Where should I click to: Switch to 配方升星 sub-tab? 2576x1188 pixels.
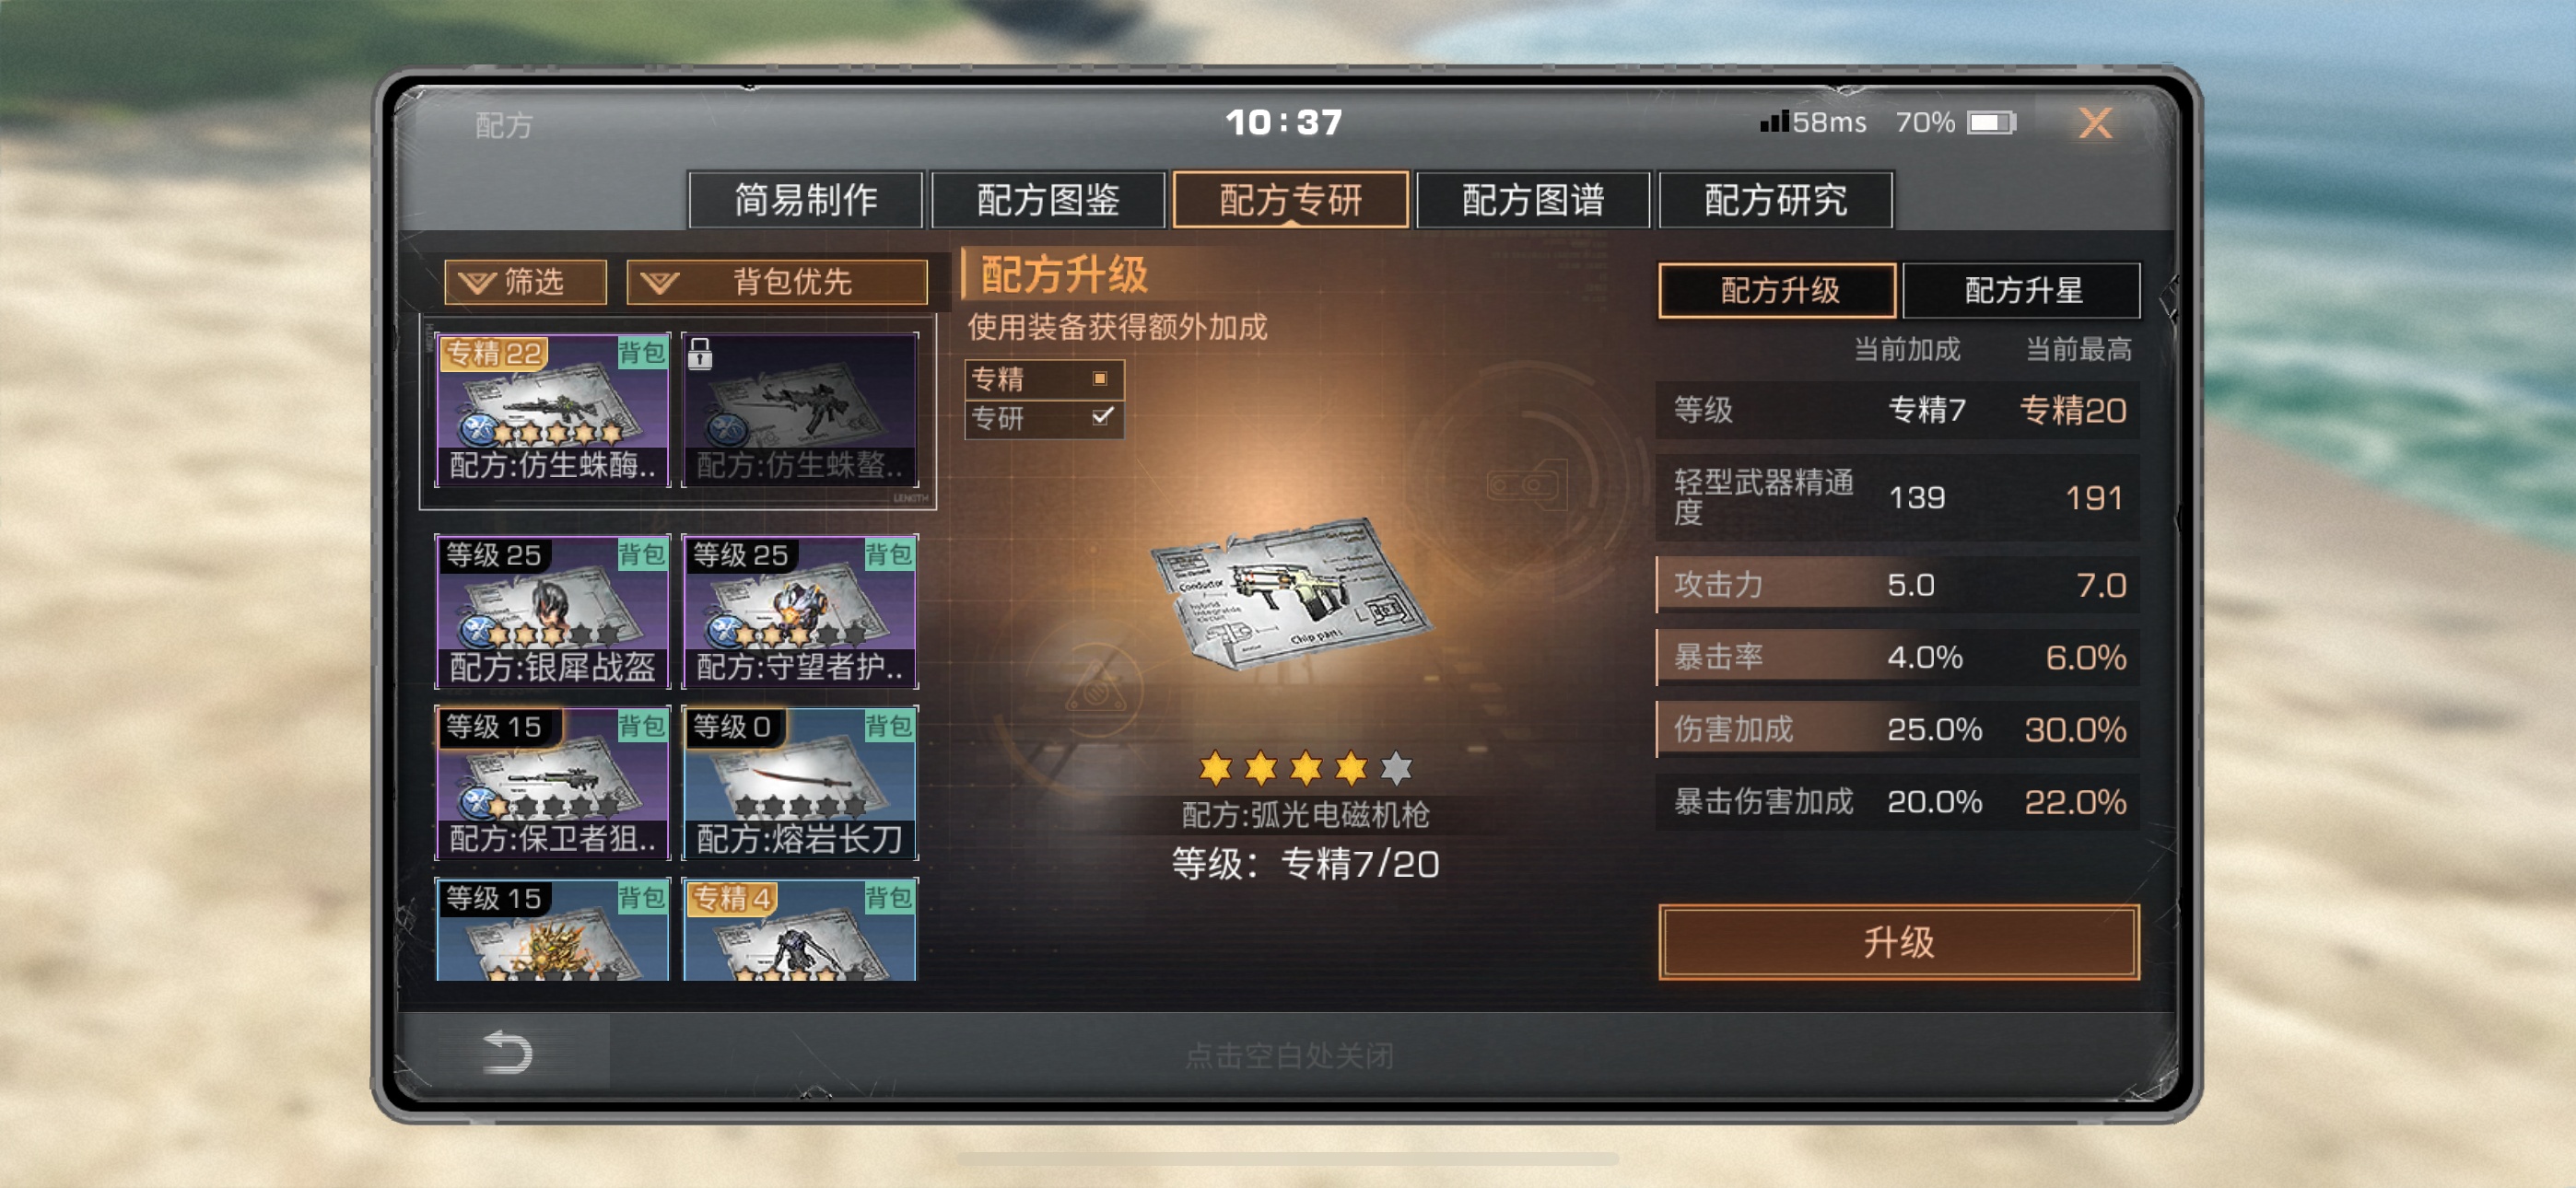(x=2021, y=290)
